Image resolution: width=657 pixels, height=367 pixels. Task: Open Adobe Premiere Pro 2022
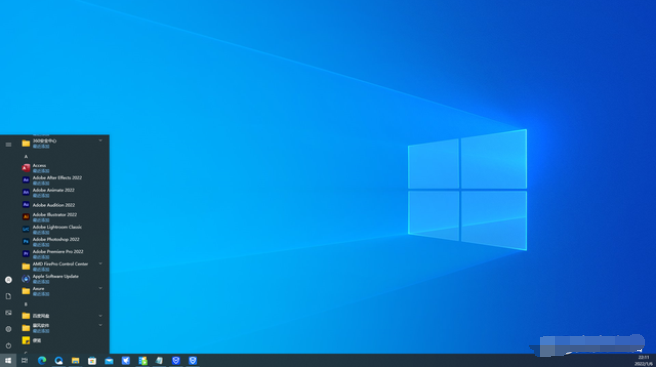click(63, 254)
